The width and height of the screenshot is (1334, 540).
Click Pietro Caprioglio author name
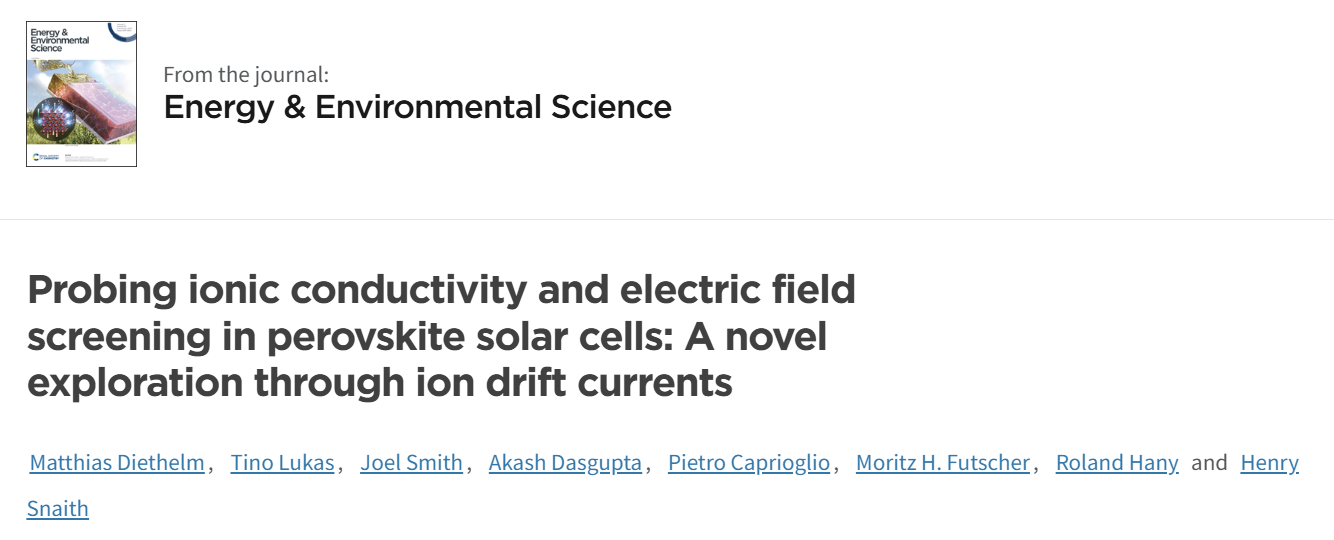[749, 462]
